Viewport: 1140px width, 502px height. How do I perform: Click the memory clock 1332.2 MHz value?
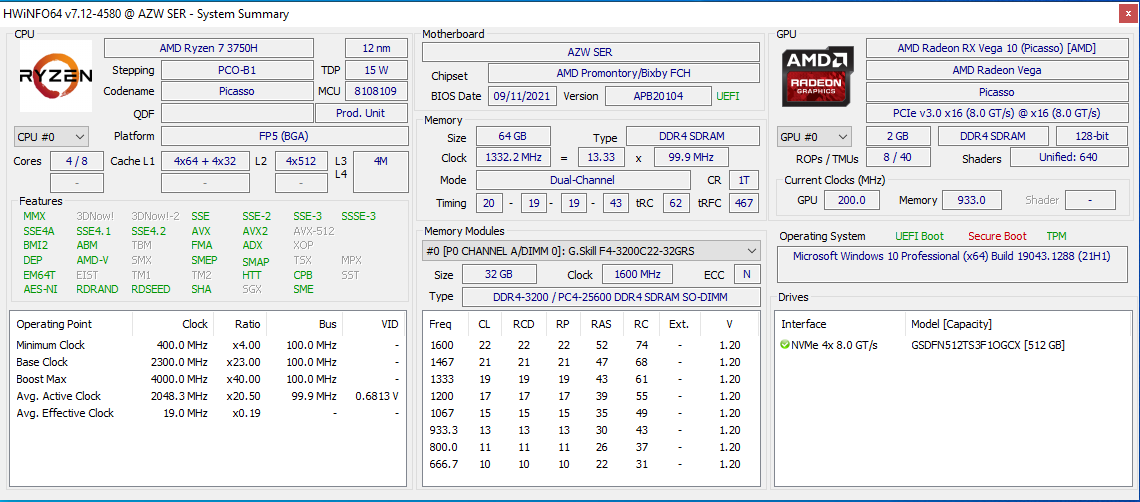(x=513, y=157)
